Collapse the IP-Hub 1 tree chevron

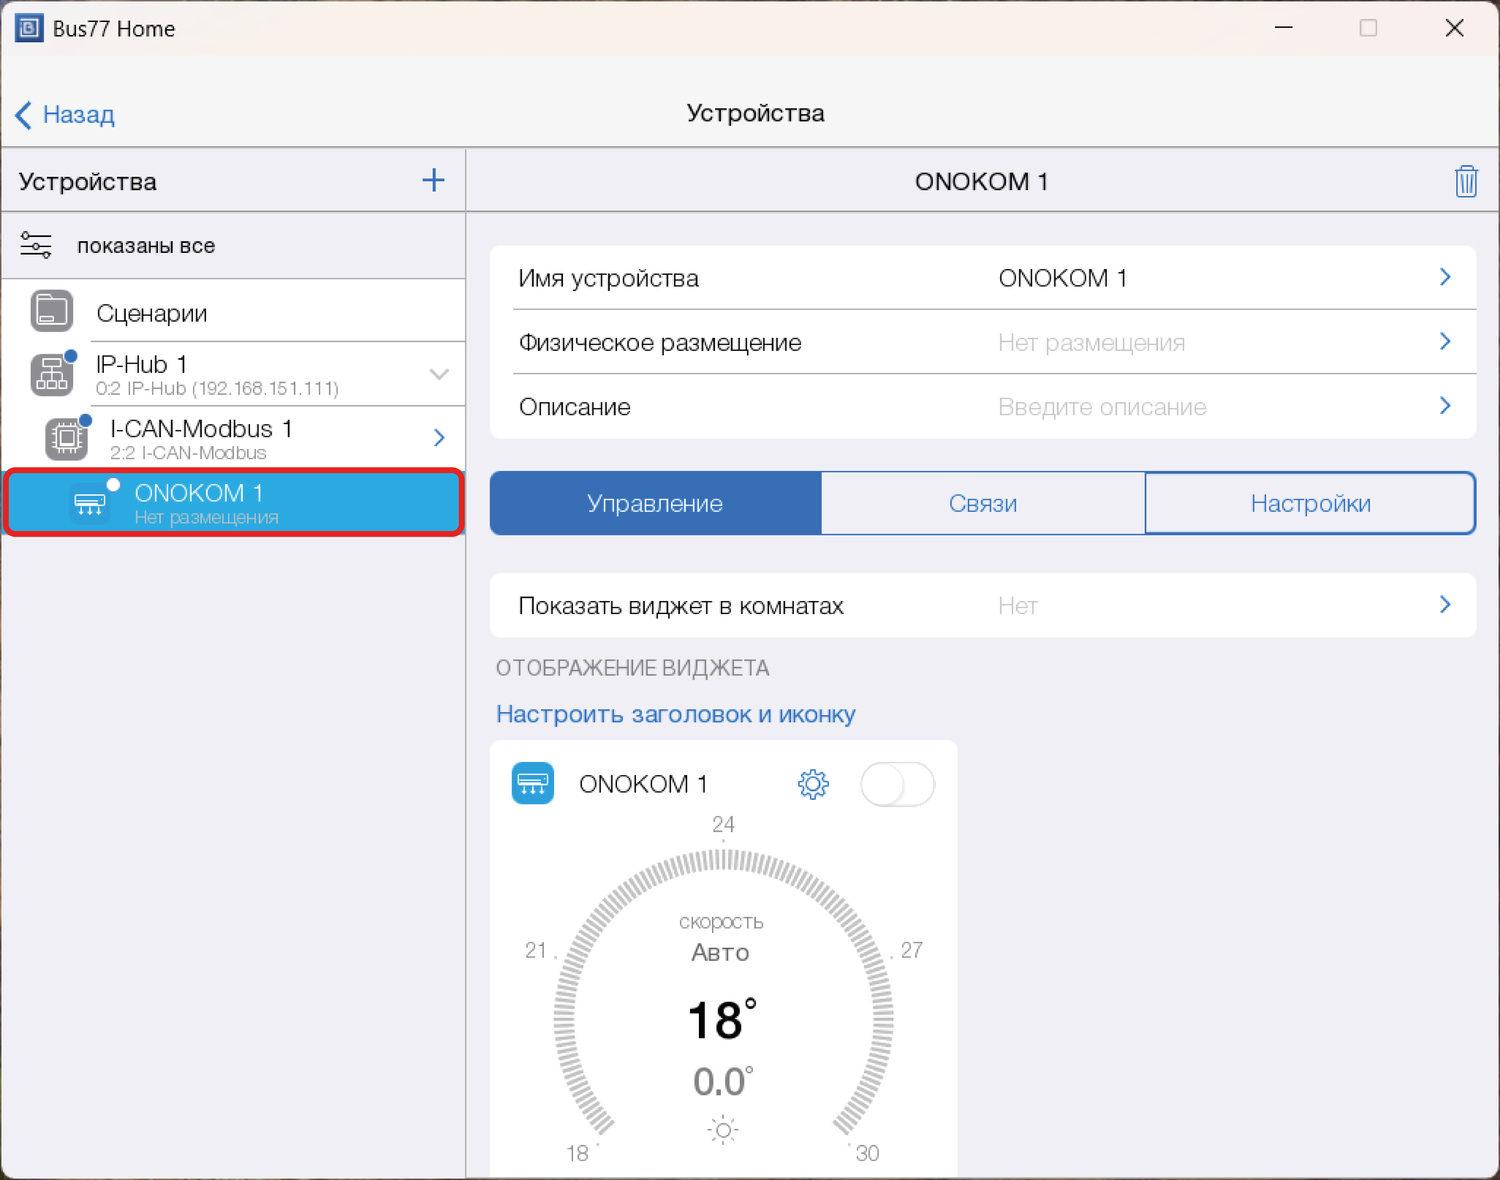click(439, 374)
